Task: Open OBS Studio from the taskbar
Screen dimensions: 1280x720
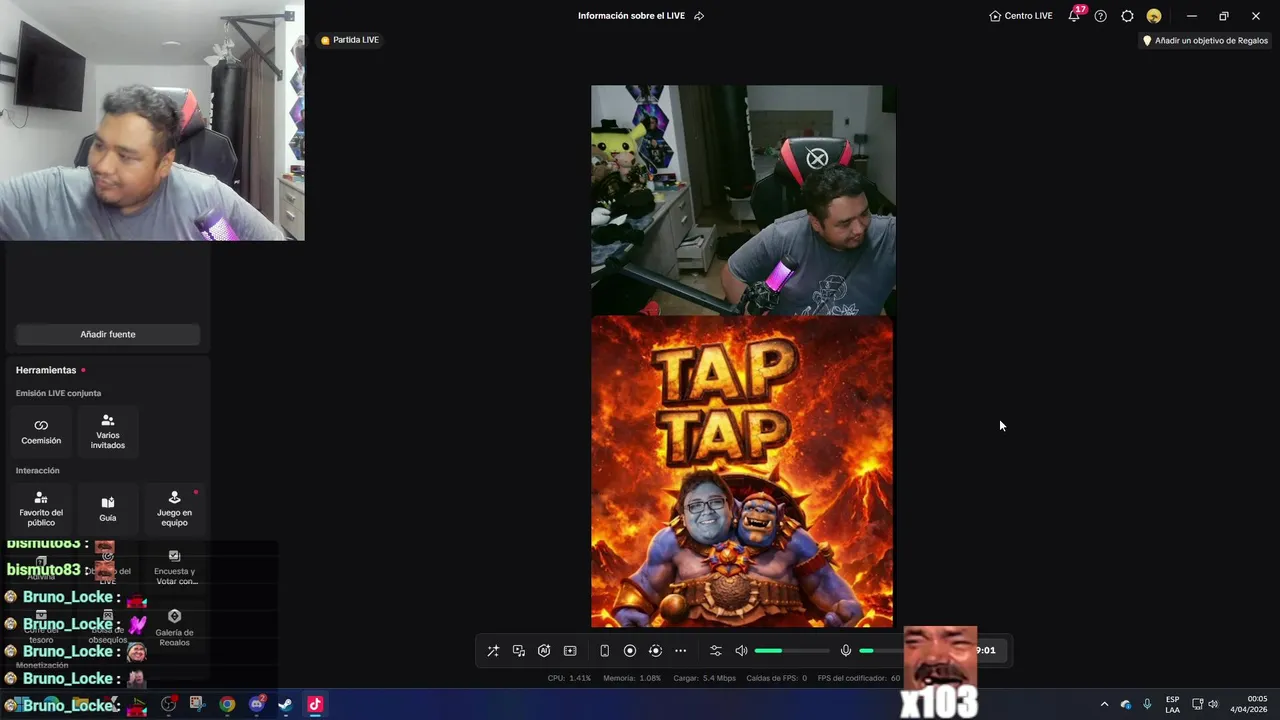Action: [x=169, y=704]
